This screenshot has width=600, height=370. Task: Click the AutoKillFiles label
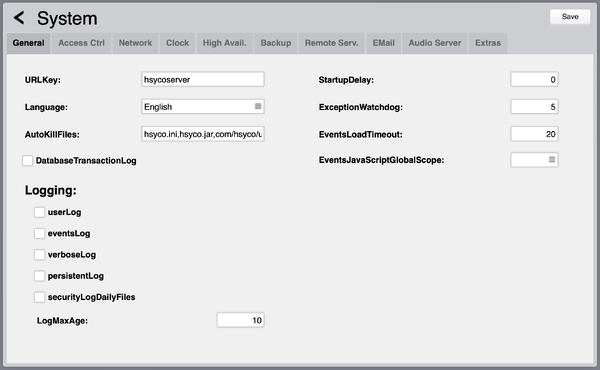tap(52, 134)
